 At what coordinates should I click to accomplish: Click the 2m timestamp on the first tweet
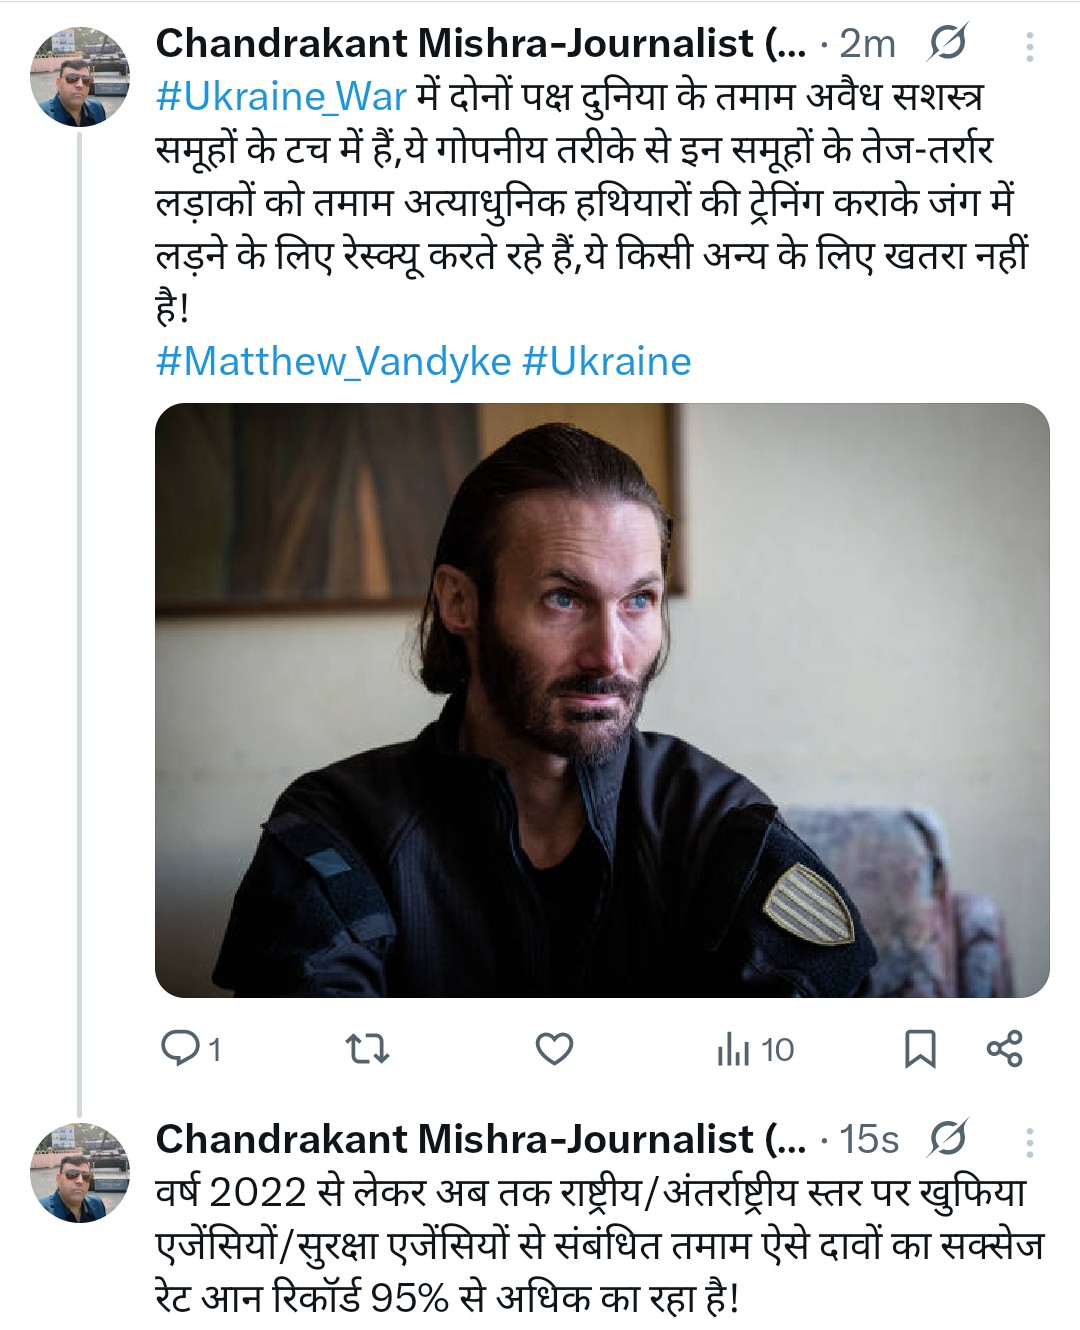click(866, 44)
